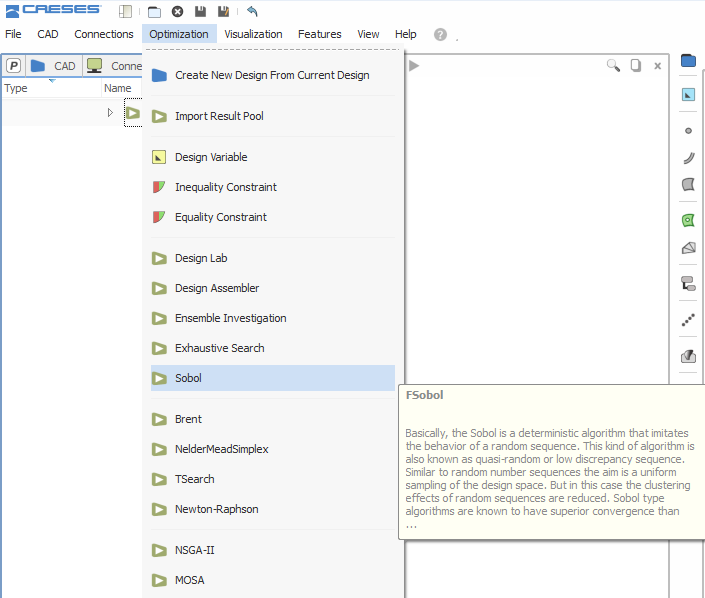Screen dimensions: 705x598
Task: Click the open project folder icon
Action: 154,11
